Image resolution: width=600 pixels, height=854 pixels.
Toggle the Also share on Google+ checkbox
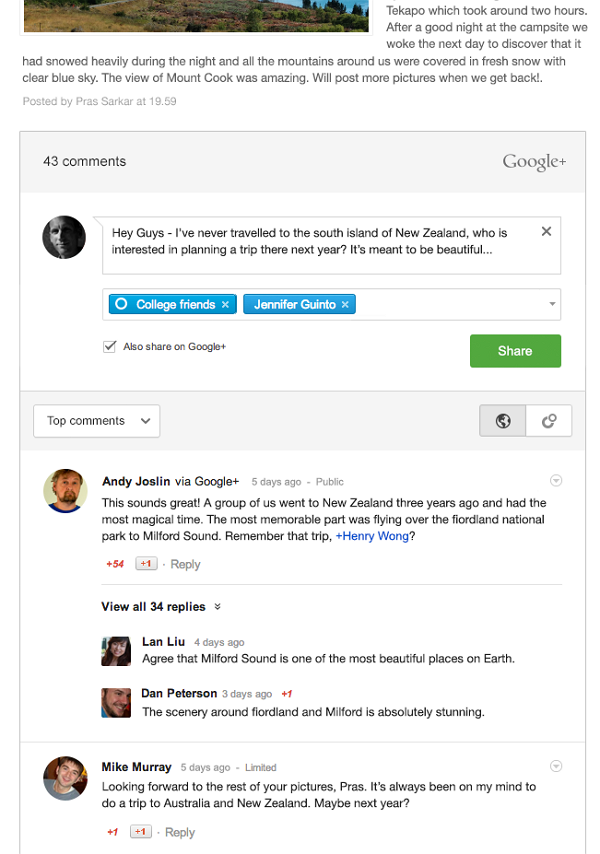coord(109,346)
